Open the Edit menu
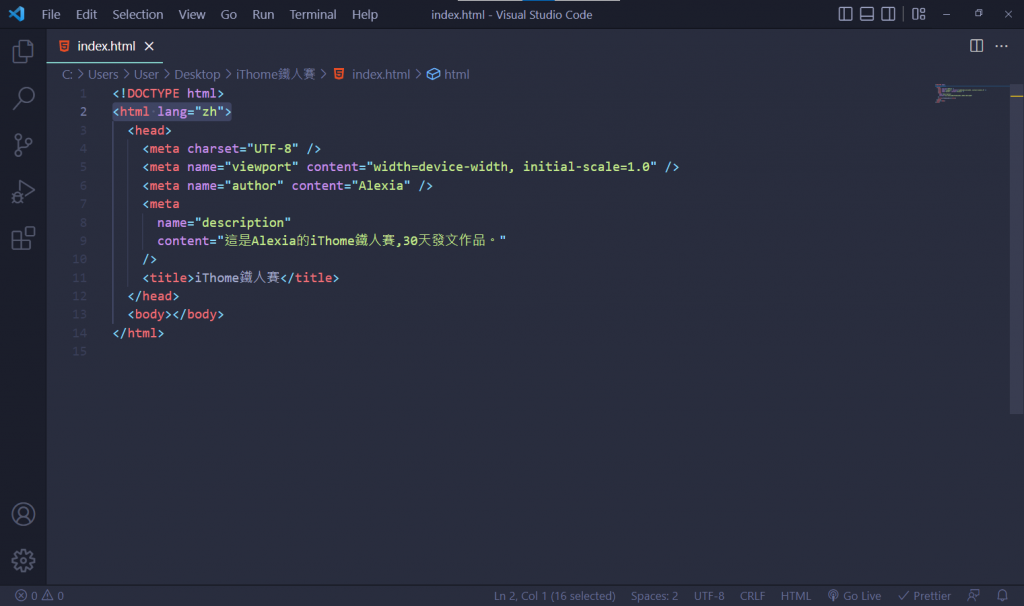This screenshot has height=606, width=1024. [x=86, y=14]
